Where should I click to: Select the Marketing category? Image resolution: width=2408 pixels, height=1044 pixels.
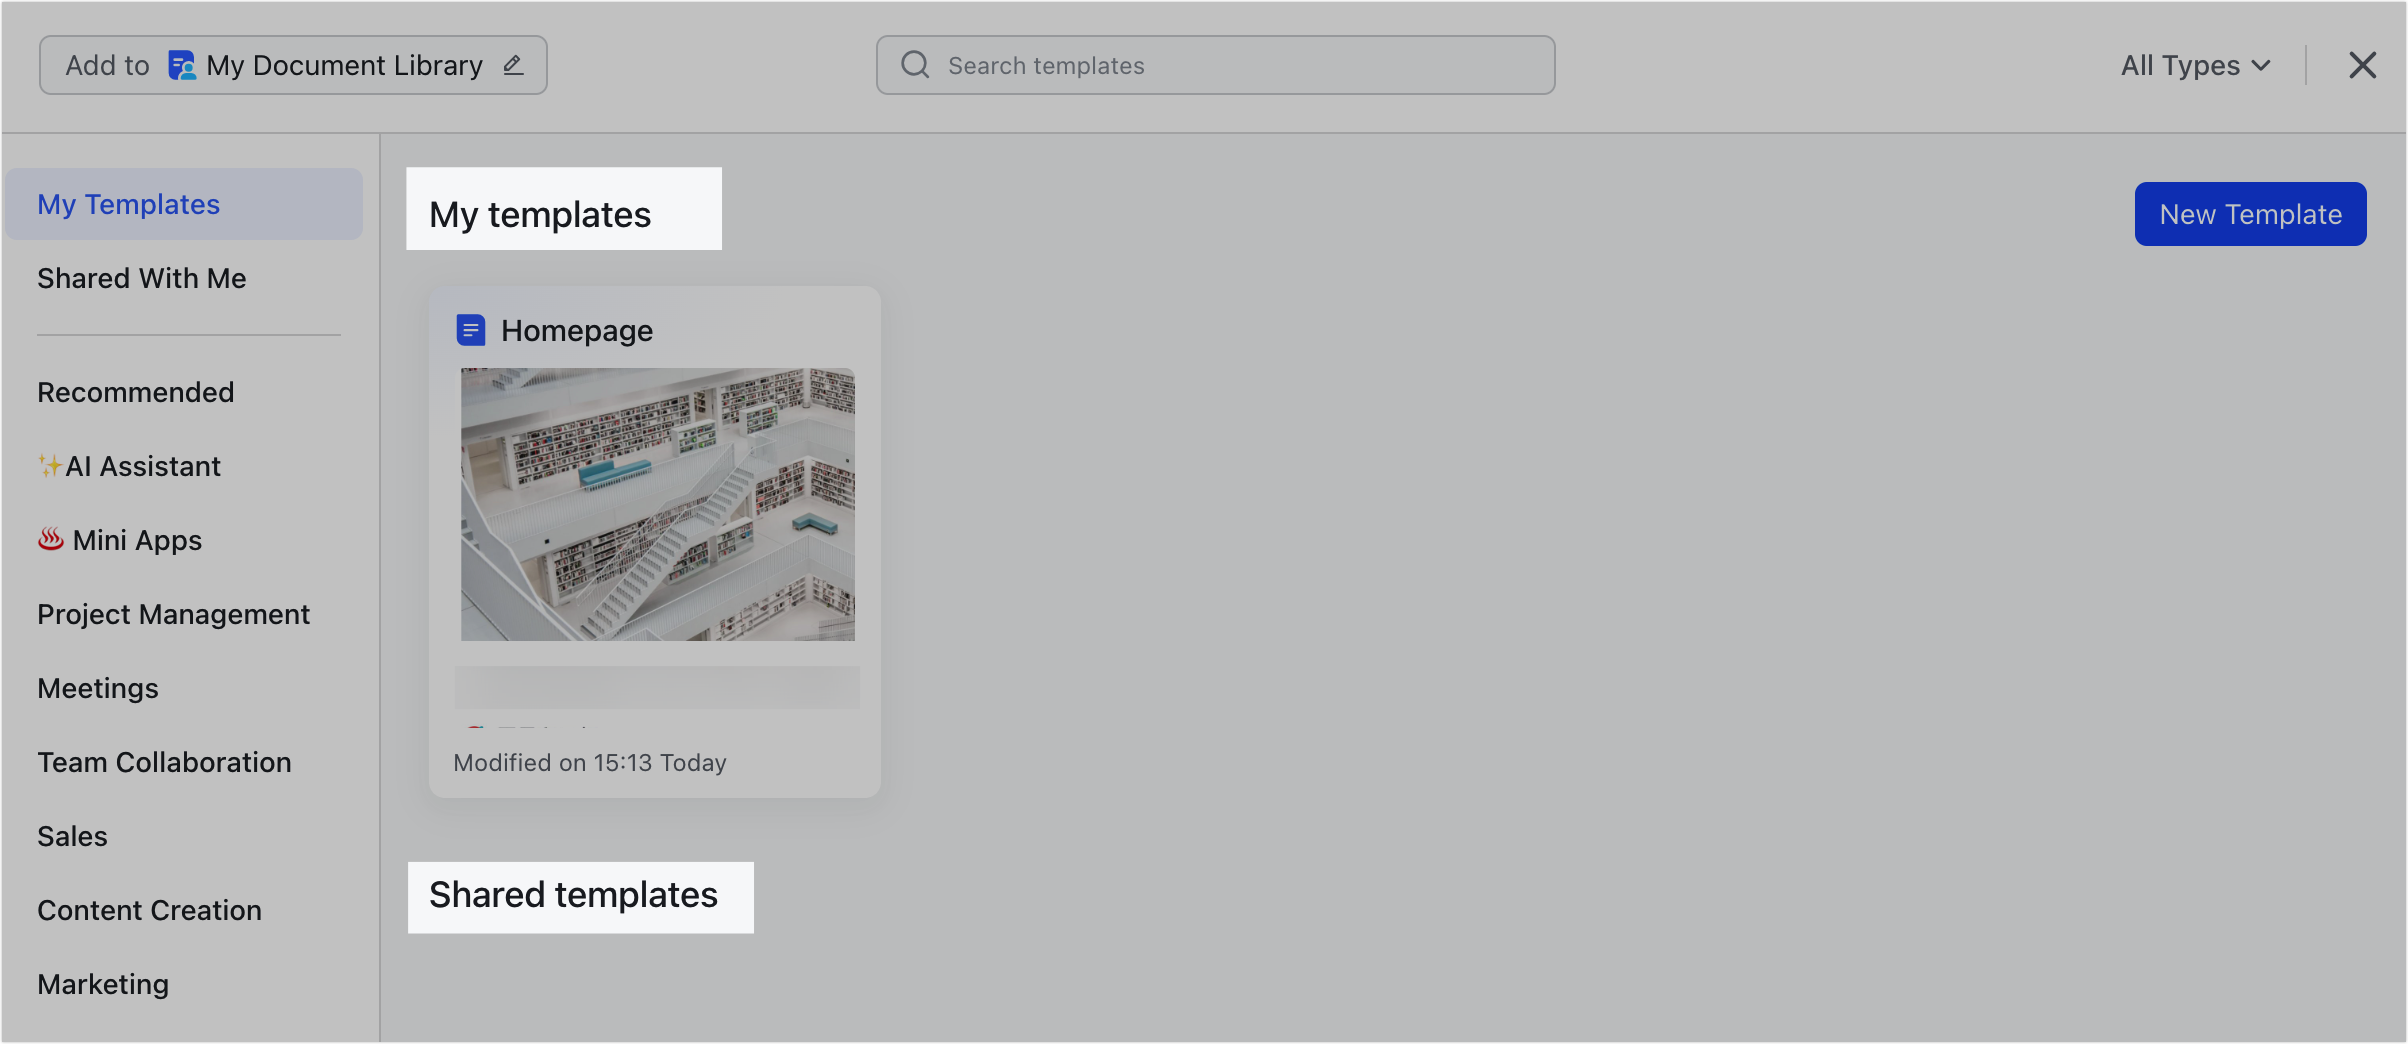click(102, 984)
